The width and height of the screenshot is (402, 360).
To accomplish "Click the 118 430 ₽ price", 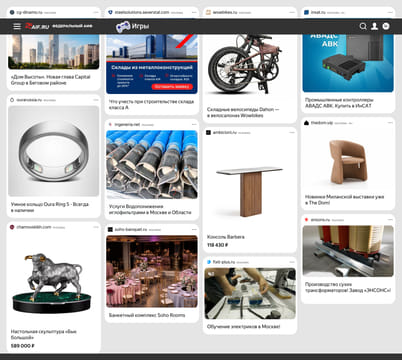I will (x=217, y=245).
